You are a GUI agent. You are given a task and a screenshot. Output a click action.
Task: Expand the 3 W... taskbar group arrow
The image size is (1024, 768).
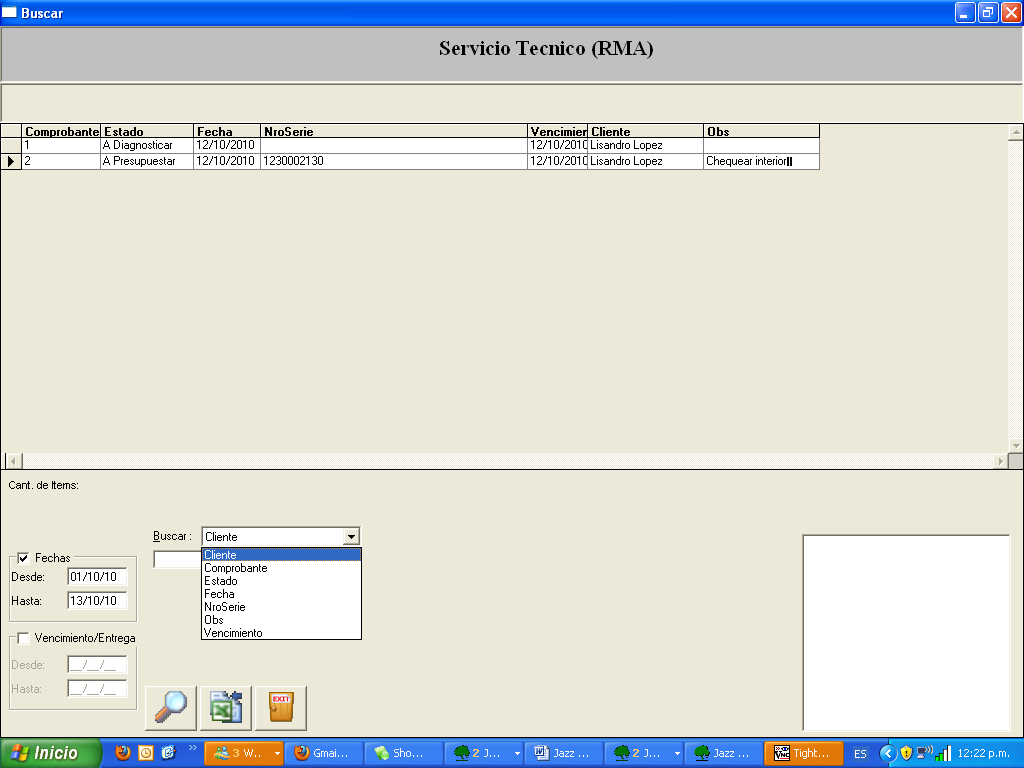click(x=277, y=754)
